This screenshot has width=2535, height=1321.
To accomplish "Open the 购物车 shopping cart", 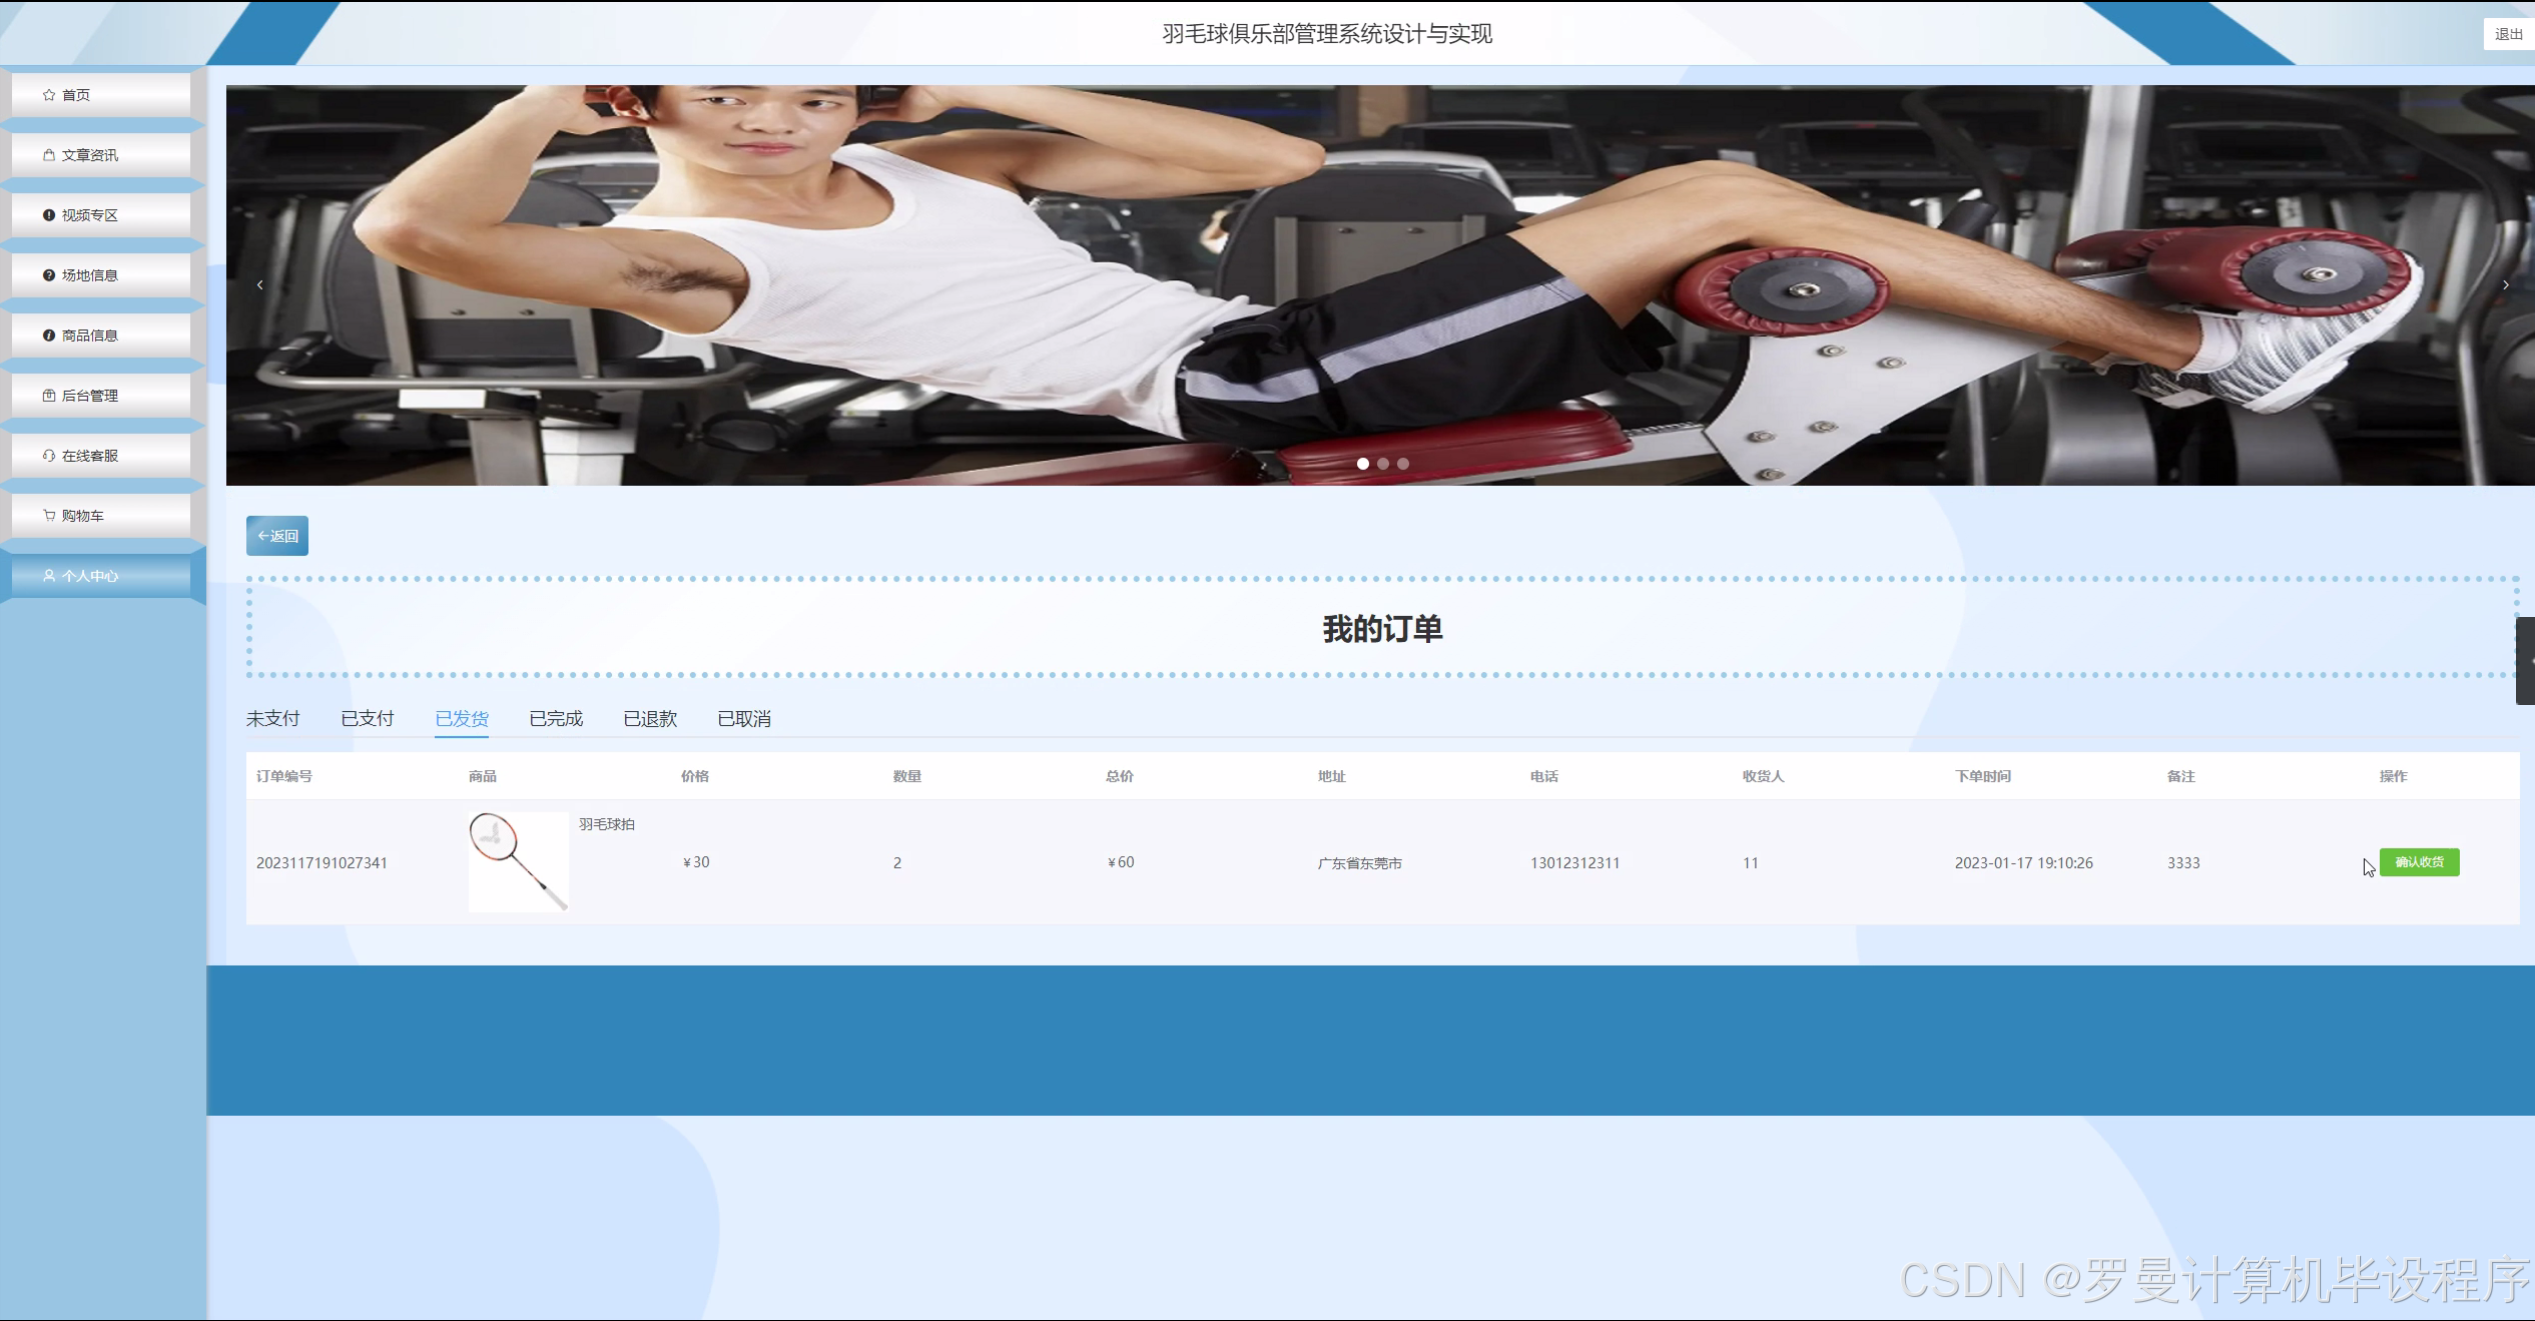I will point(82,515).
